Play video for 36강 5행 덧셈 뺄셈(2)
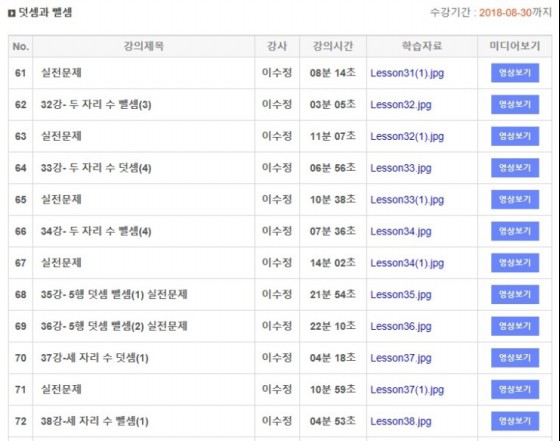Image resolution: width=560 pixels, height=441 pixels. [515, 326]
